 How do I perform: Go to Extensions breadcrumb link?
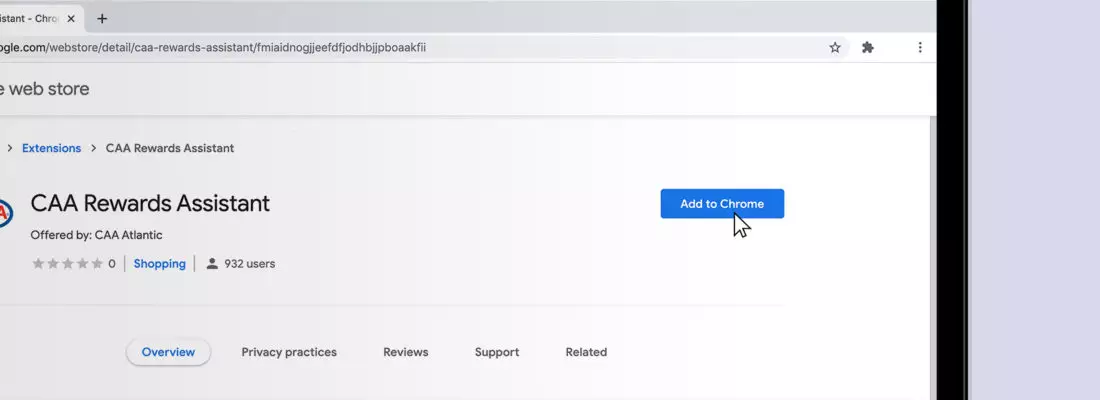(x=51, y=148)
